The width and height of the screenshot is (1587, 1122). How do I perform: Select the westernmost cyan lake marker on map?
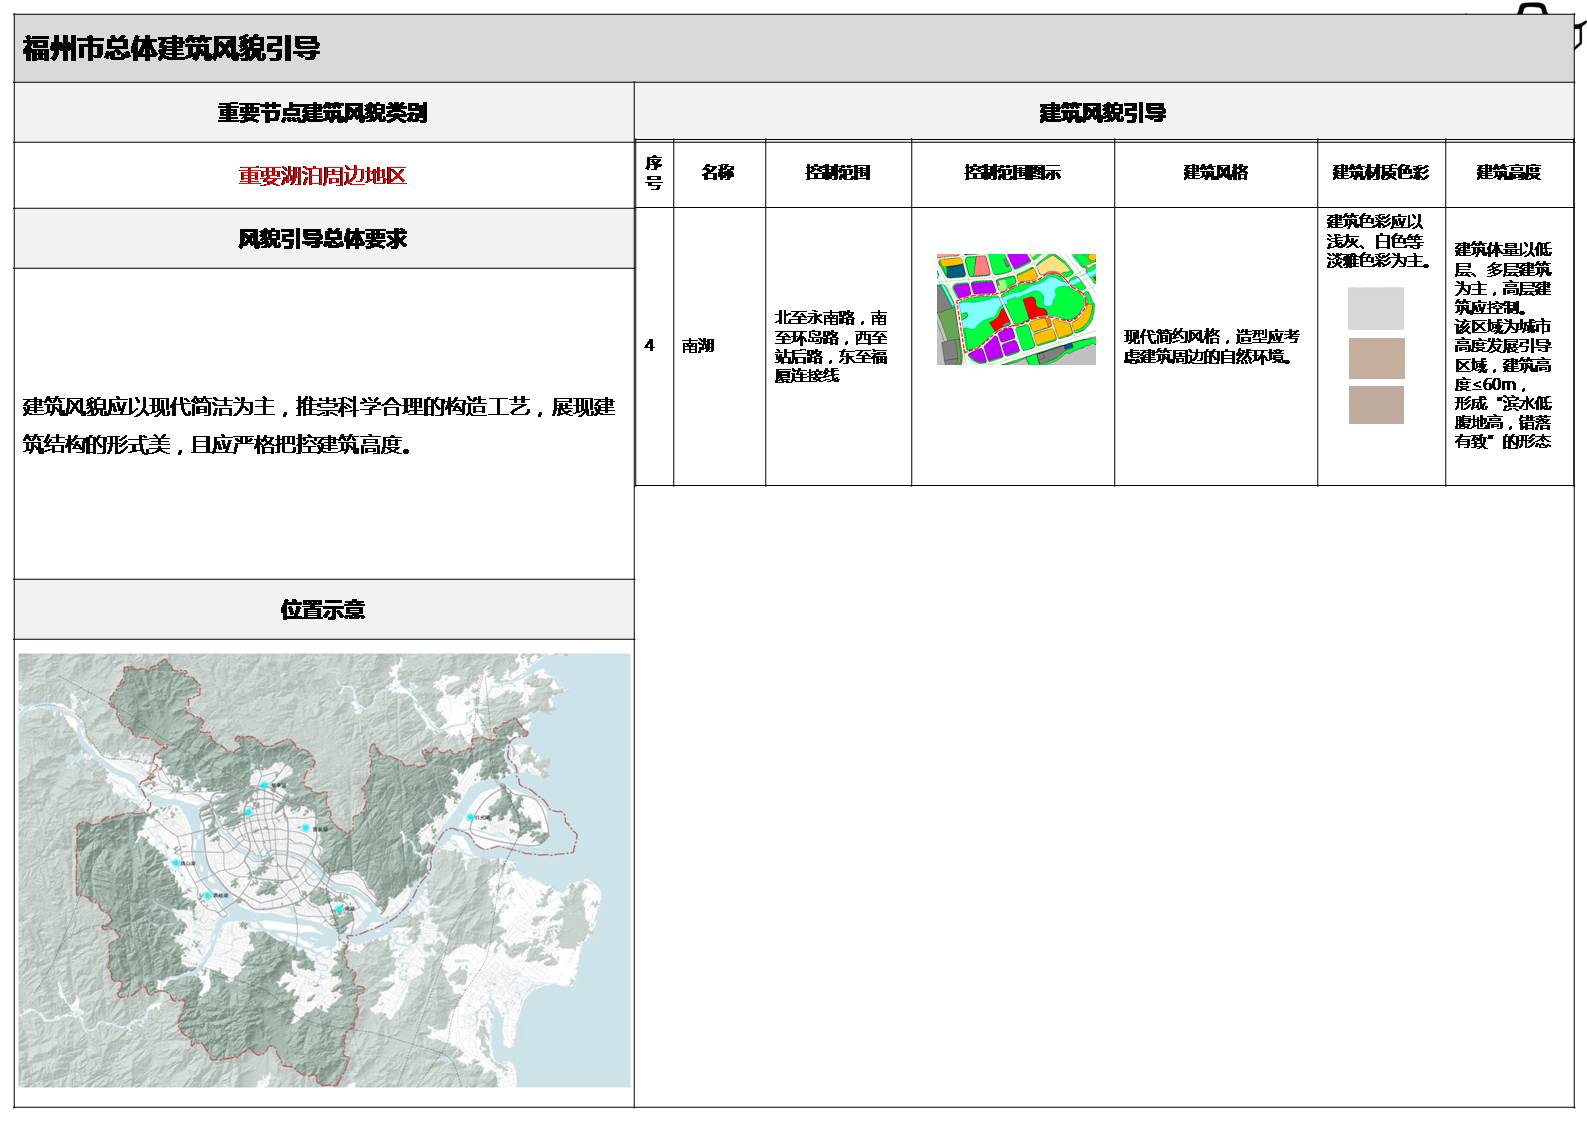[175, 862]
